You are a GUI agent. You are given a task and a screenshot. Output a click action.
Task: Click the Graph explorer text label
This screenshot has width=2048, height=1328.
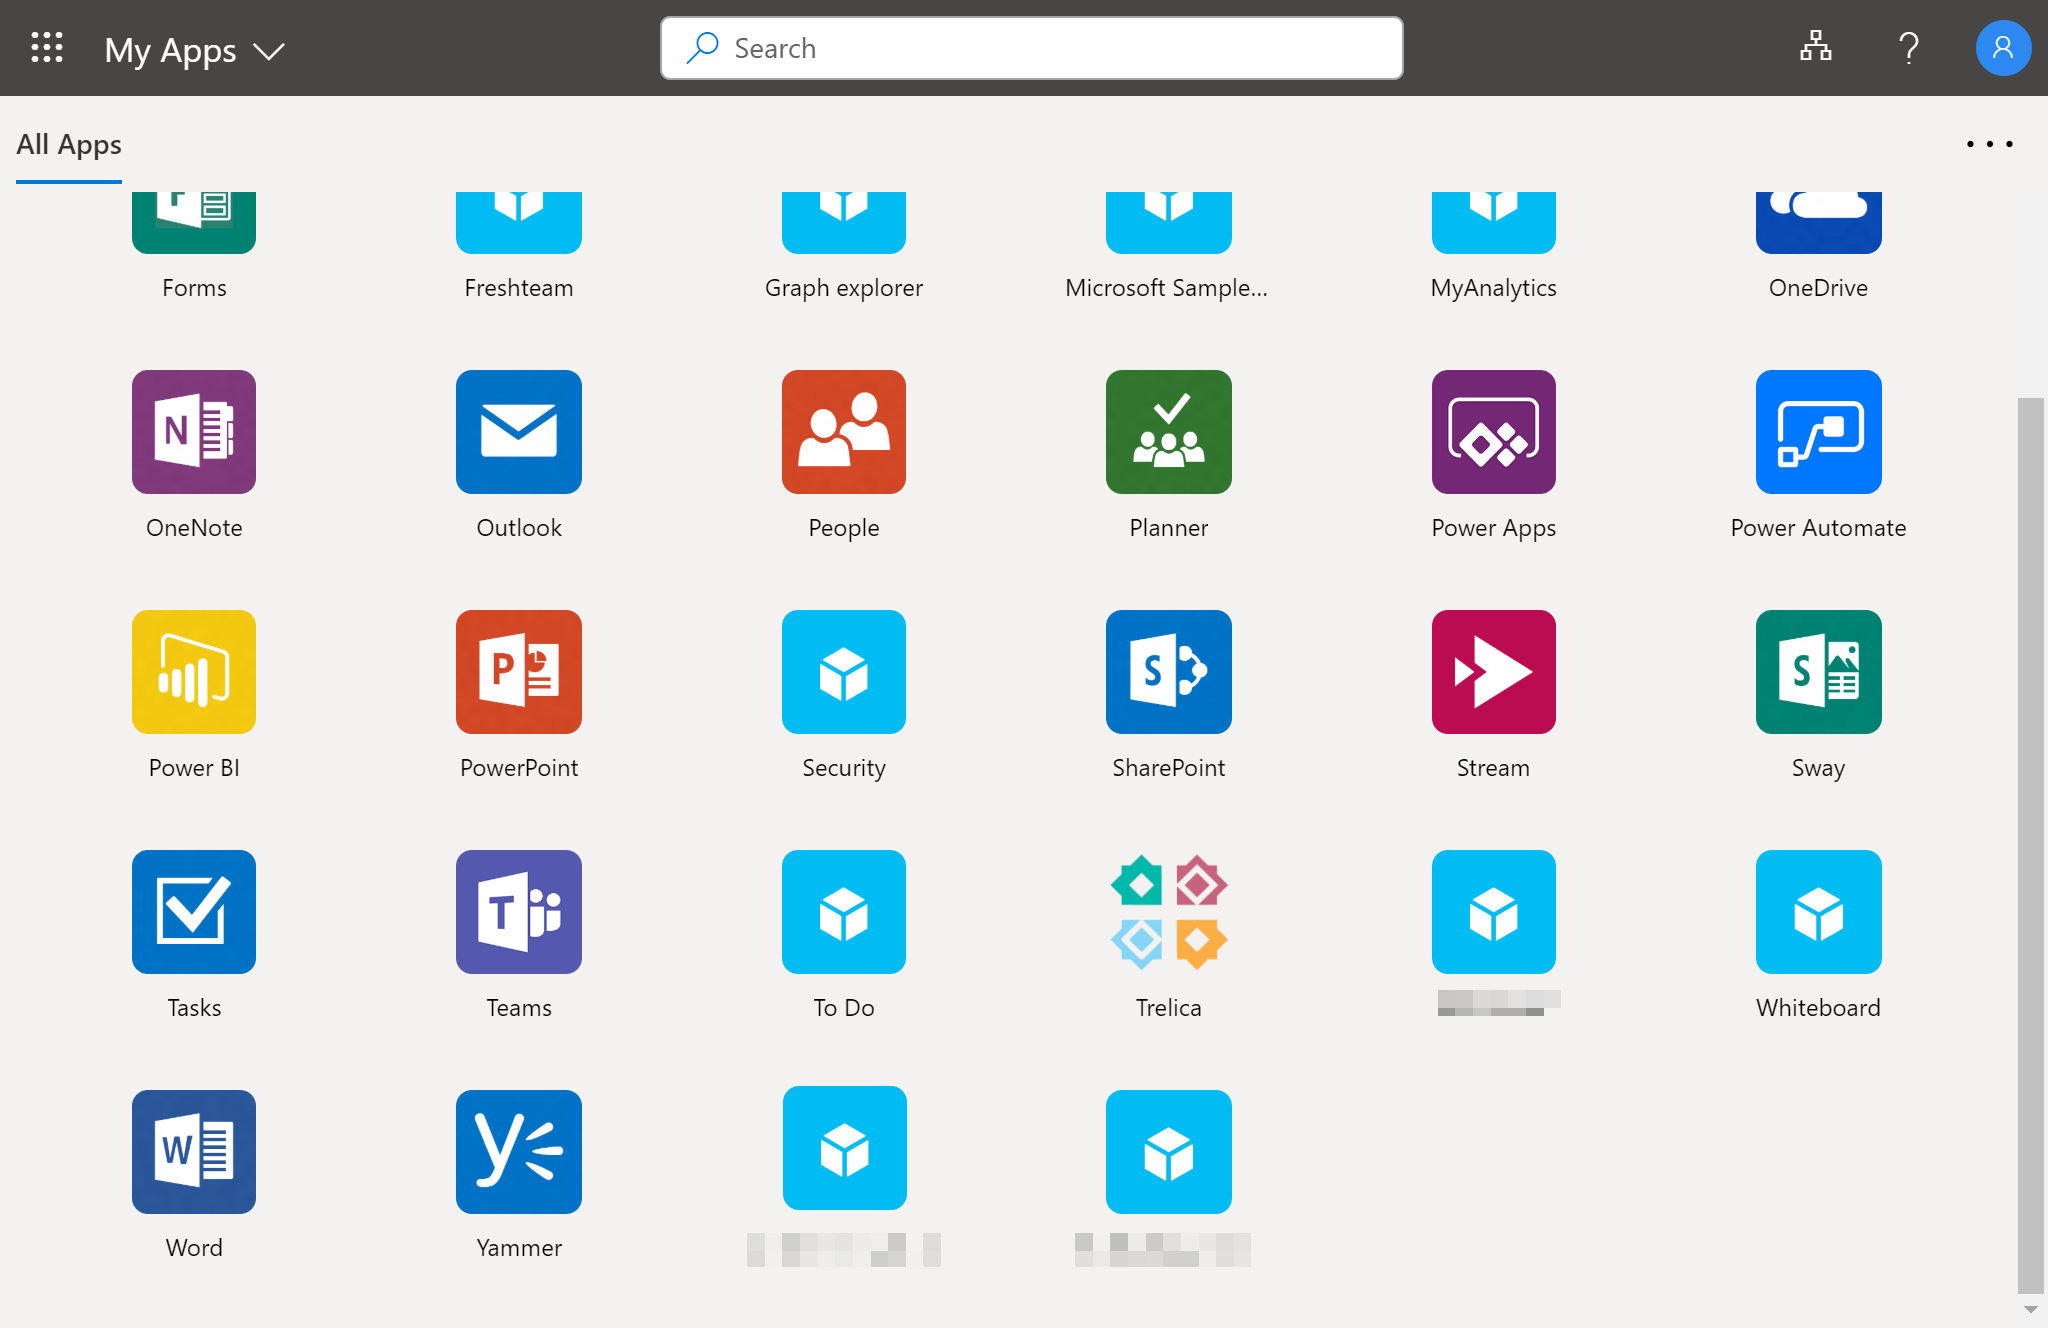coord(844,288)
